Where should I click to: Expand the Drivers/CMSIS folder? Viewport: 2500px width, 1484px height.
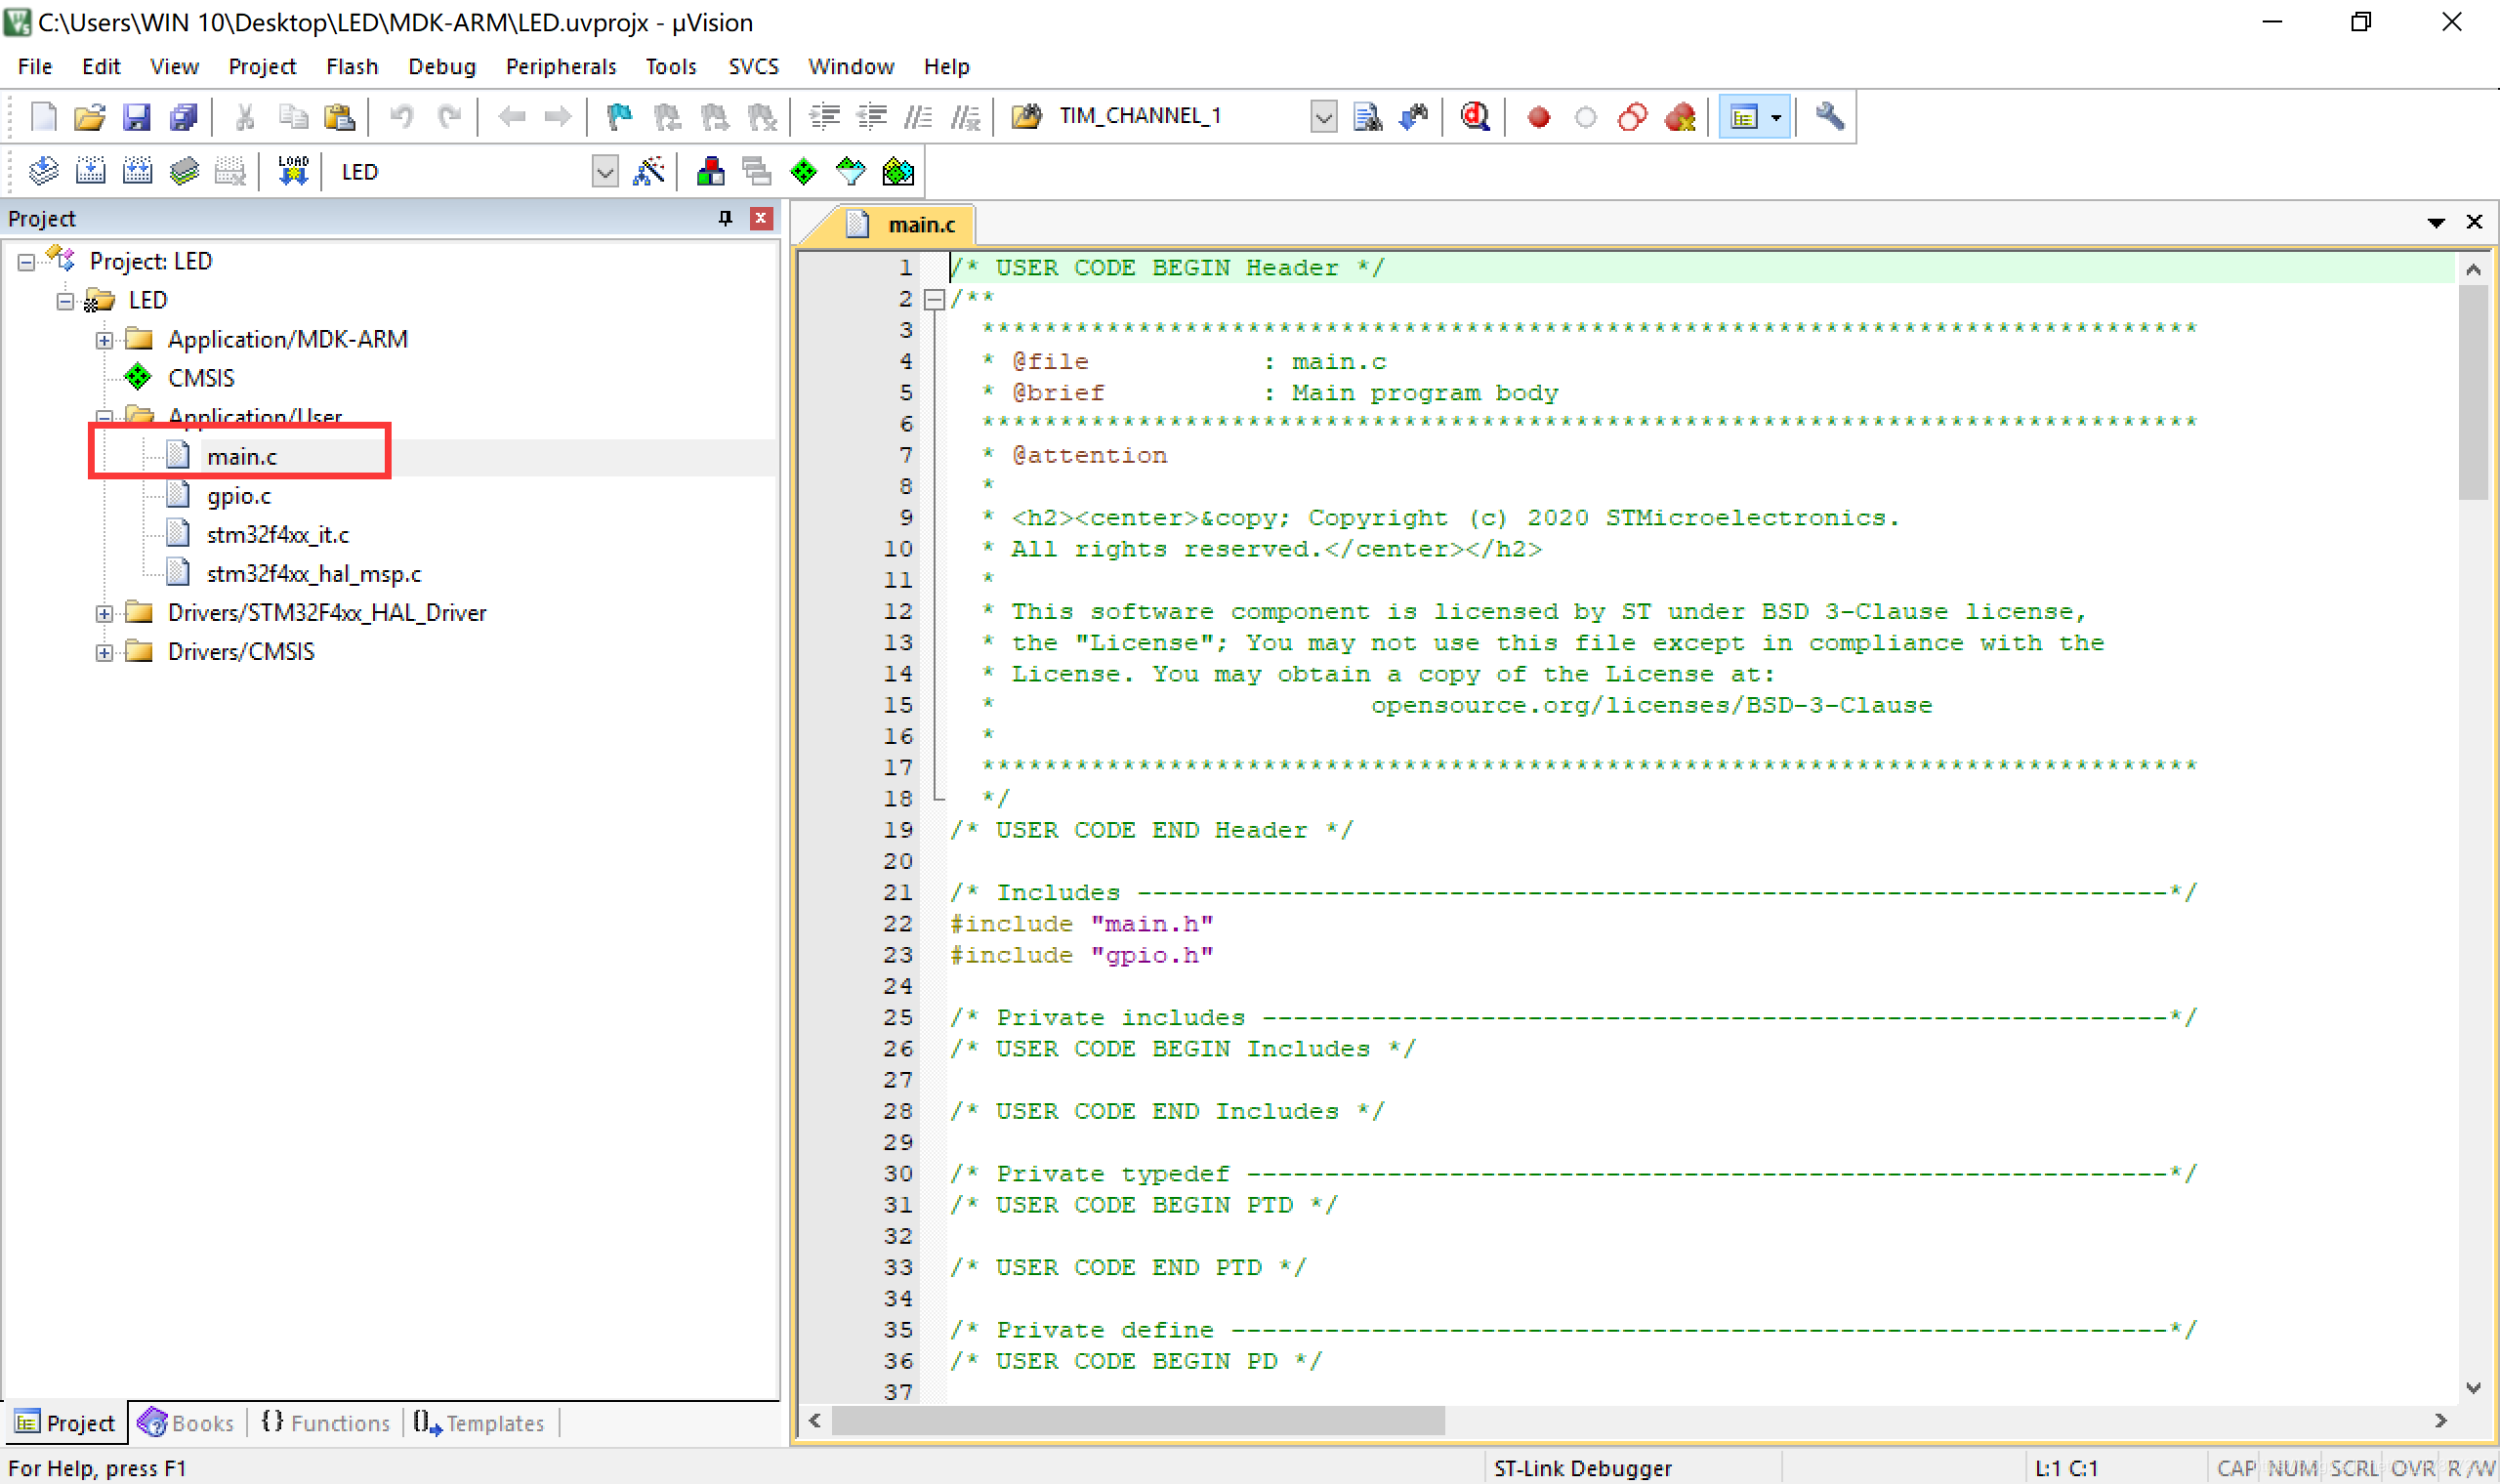104,652
